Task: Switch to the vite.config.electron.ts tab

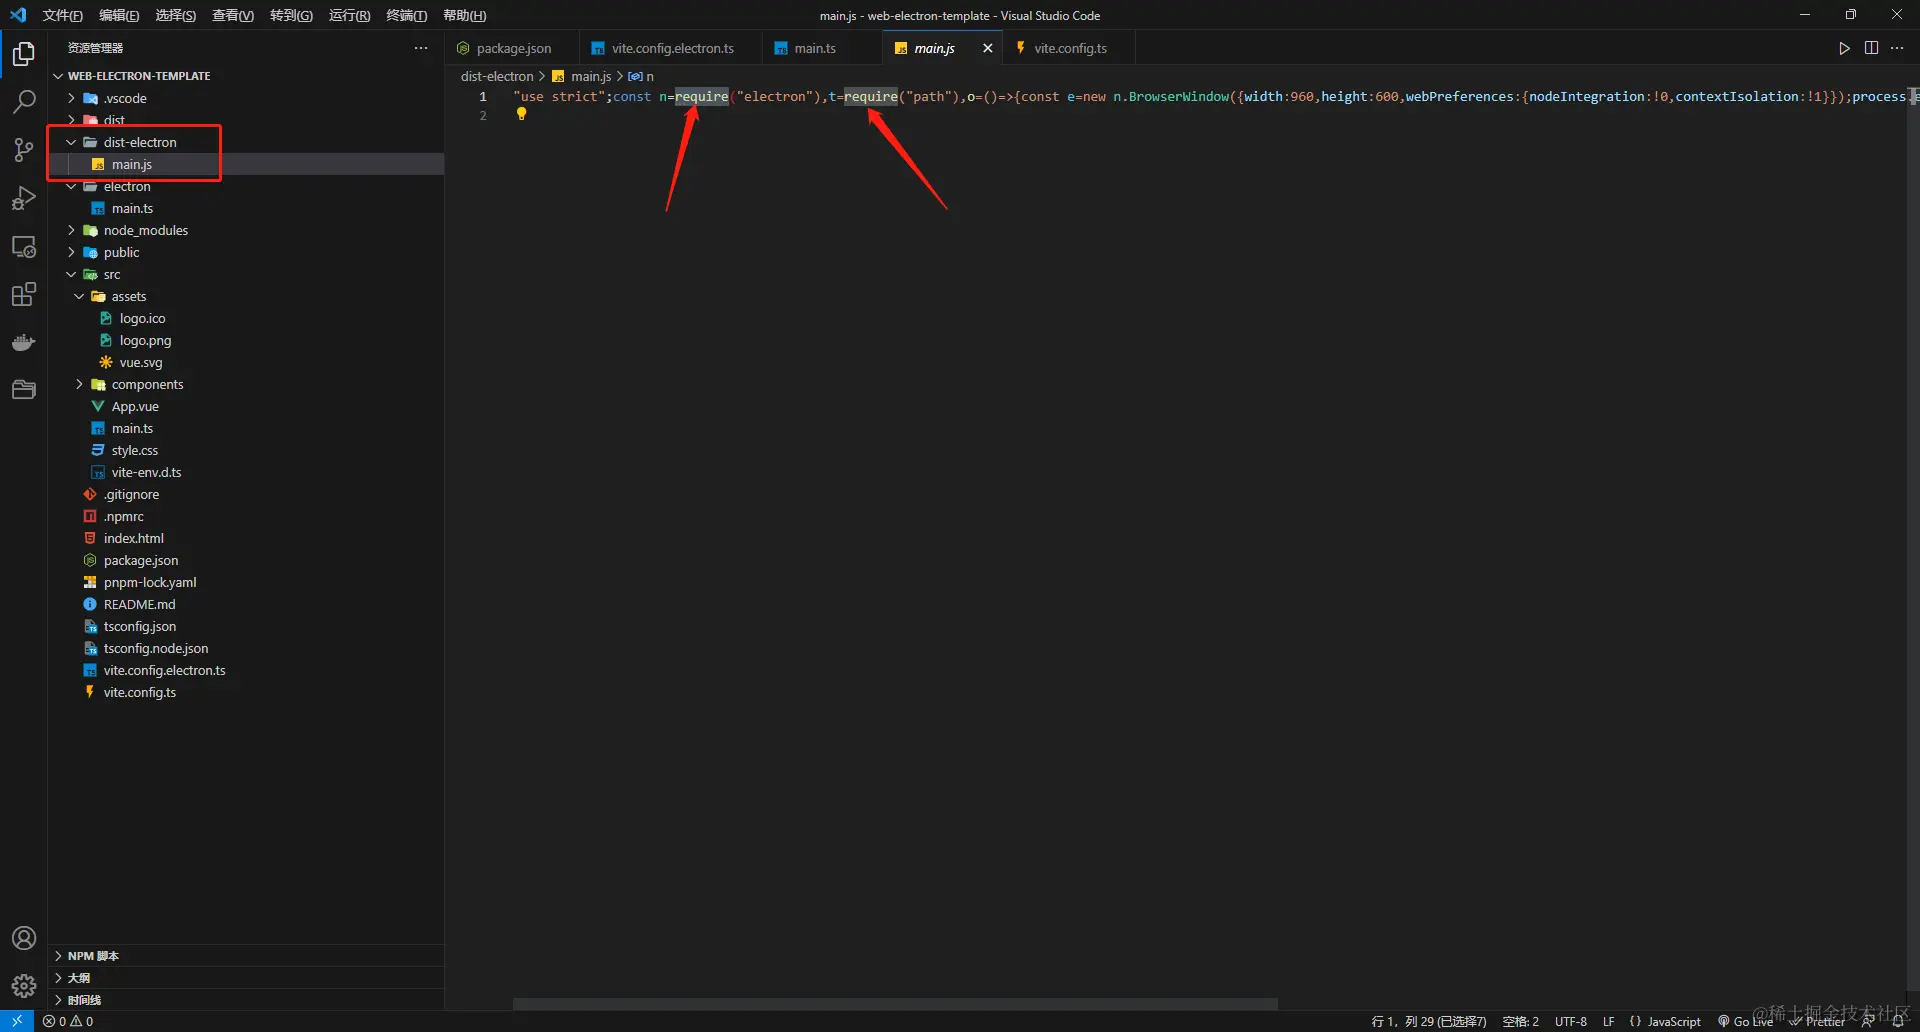Action: coord(671,48)
